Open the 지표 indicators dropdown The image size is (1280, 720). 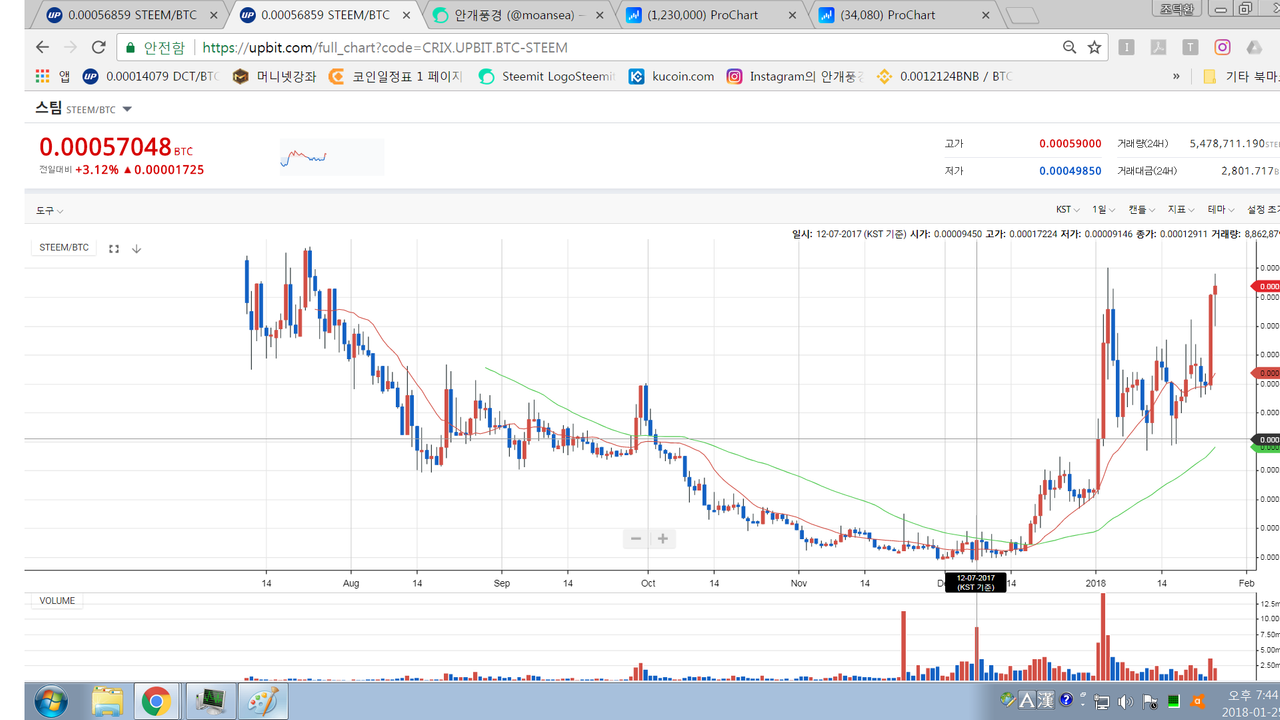pyautogui.click(x=1181, y=210)
